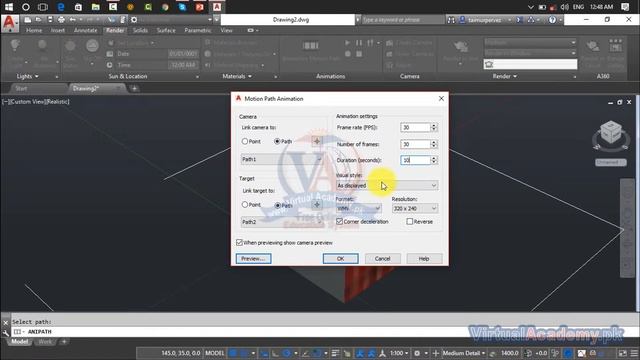Select Path radio under Link target to

click(x=278, y=205)
